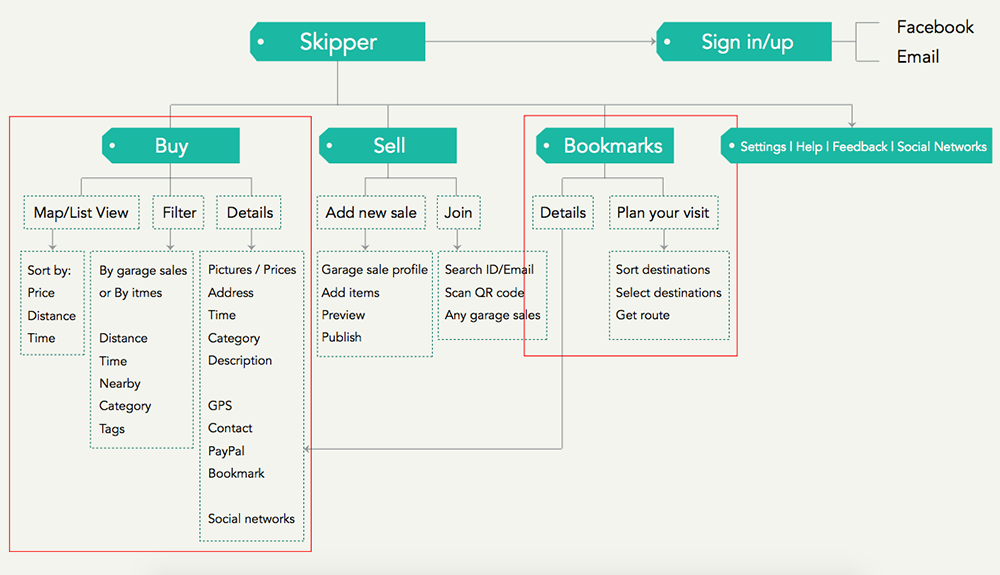1000x575 pixels.
Task: Open Feedback in the teal bar
Action: [x=860, y=147]
